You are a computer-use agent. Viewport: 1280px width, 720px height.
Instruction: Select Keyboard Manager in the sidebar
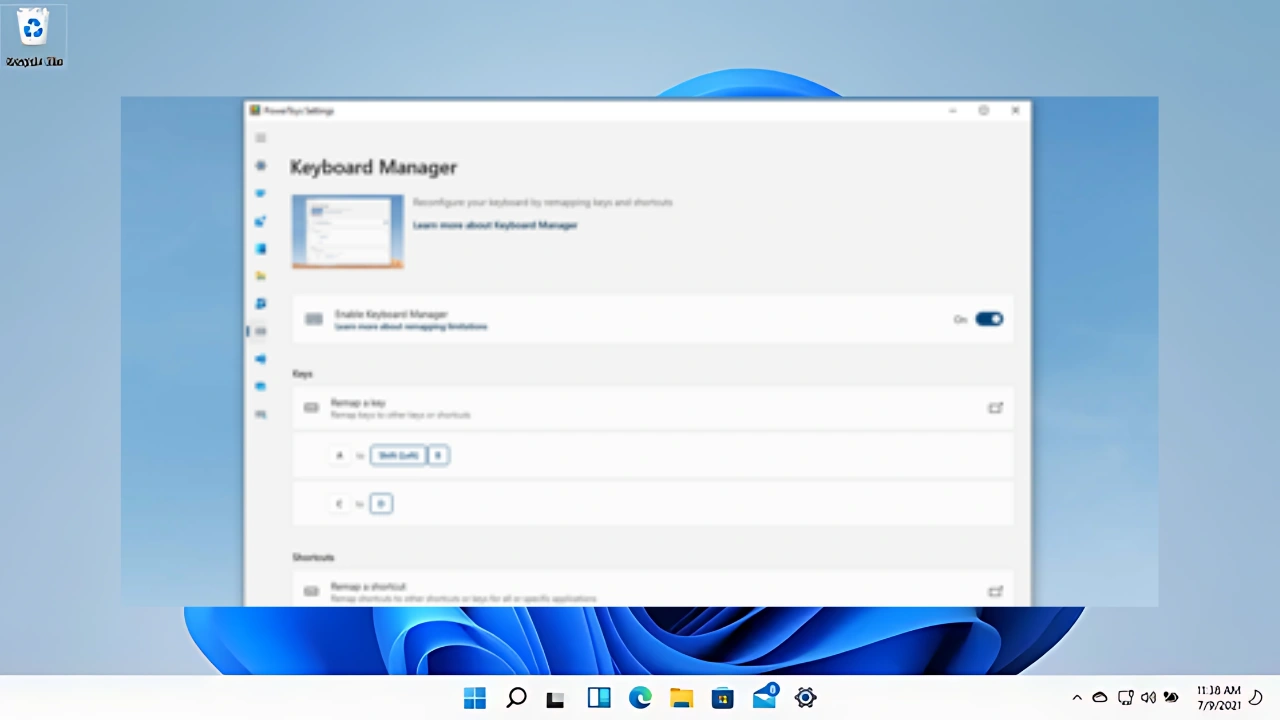pyautogui.click(x=260, y=331)
